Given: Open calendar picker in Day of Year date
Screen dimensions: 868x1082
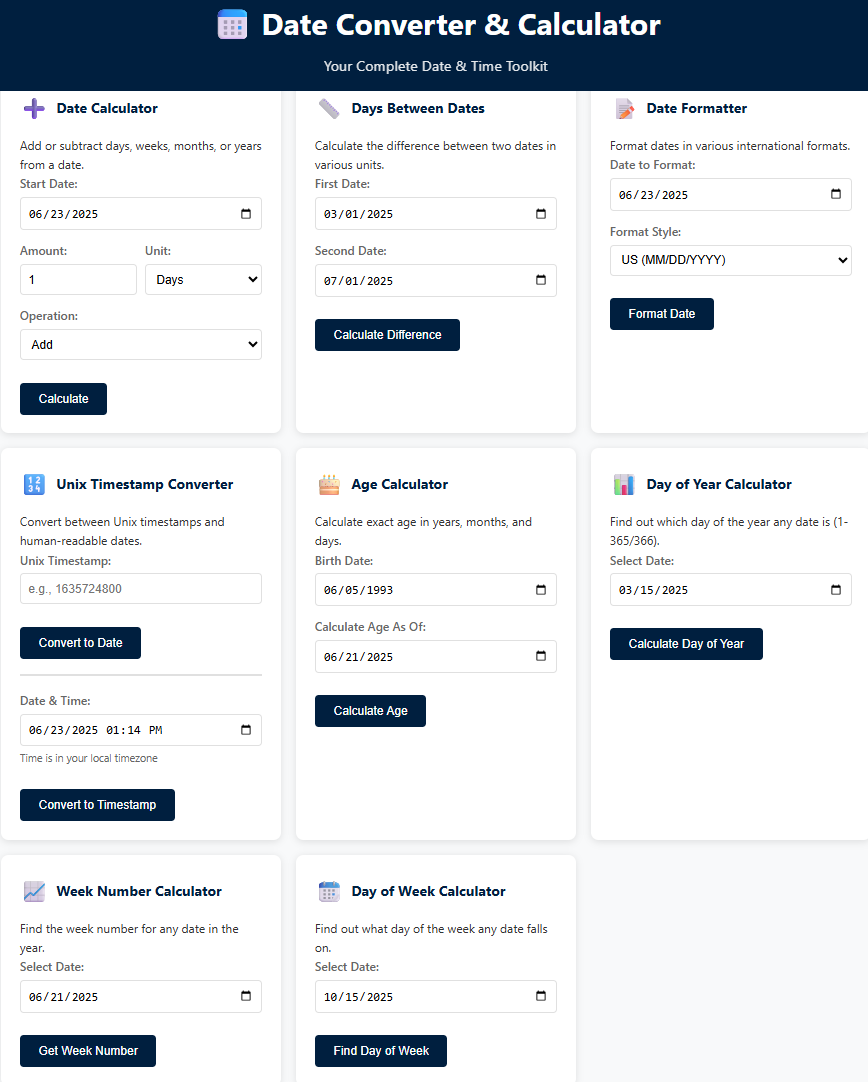Looking at the screenshot, I should click(836, 589).
